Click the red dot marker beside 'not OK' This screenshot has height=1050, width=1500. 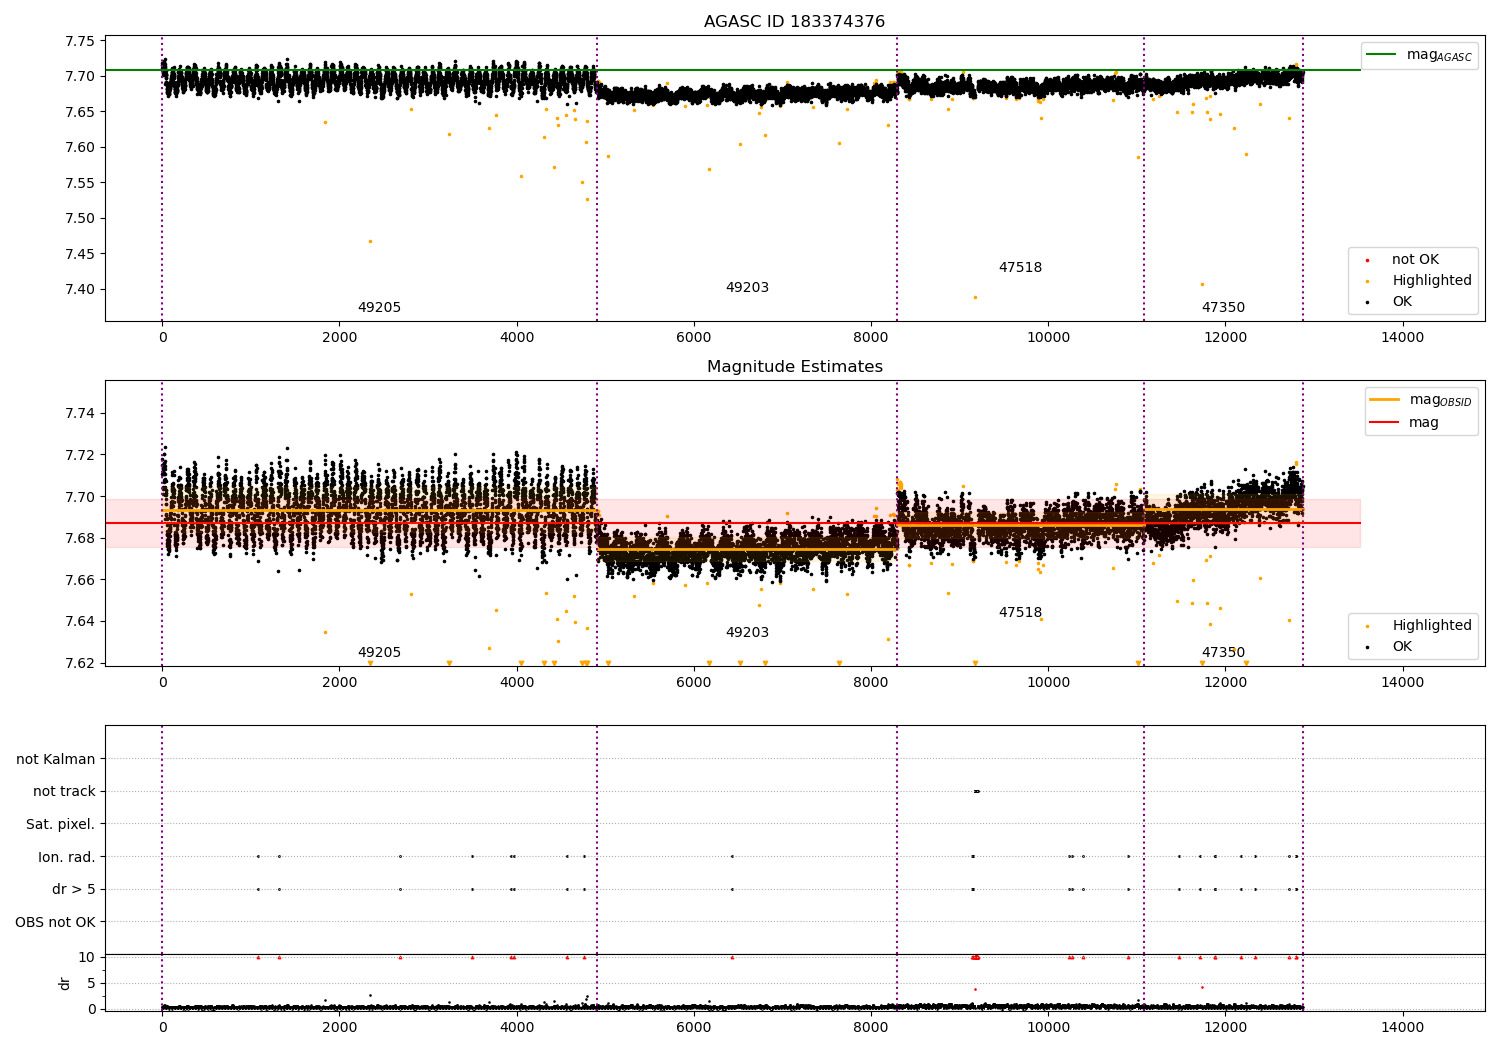[x=1367, y=260]
